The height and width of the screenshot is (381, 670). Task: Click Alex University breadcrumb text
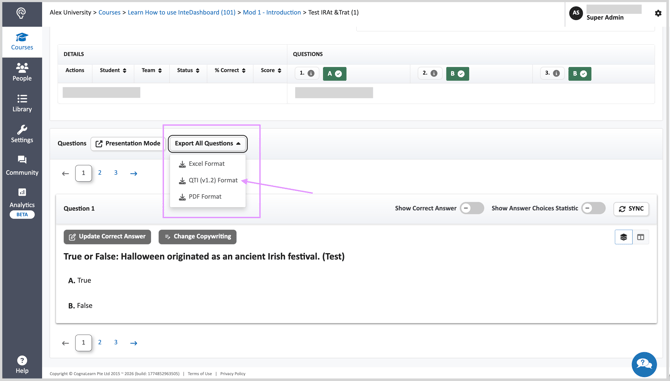[70, 12]
